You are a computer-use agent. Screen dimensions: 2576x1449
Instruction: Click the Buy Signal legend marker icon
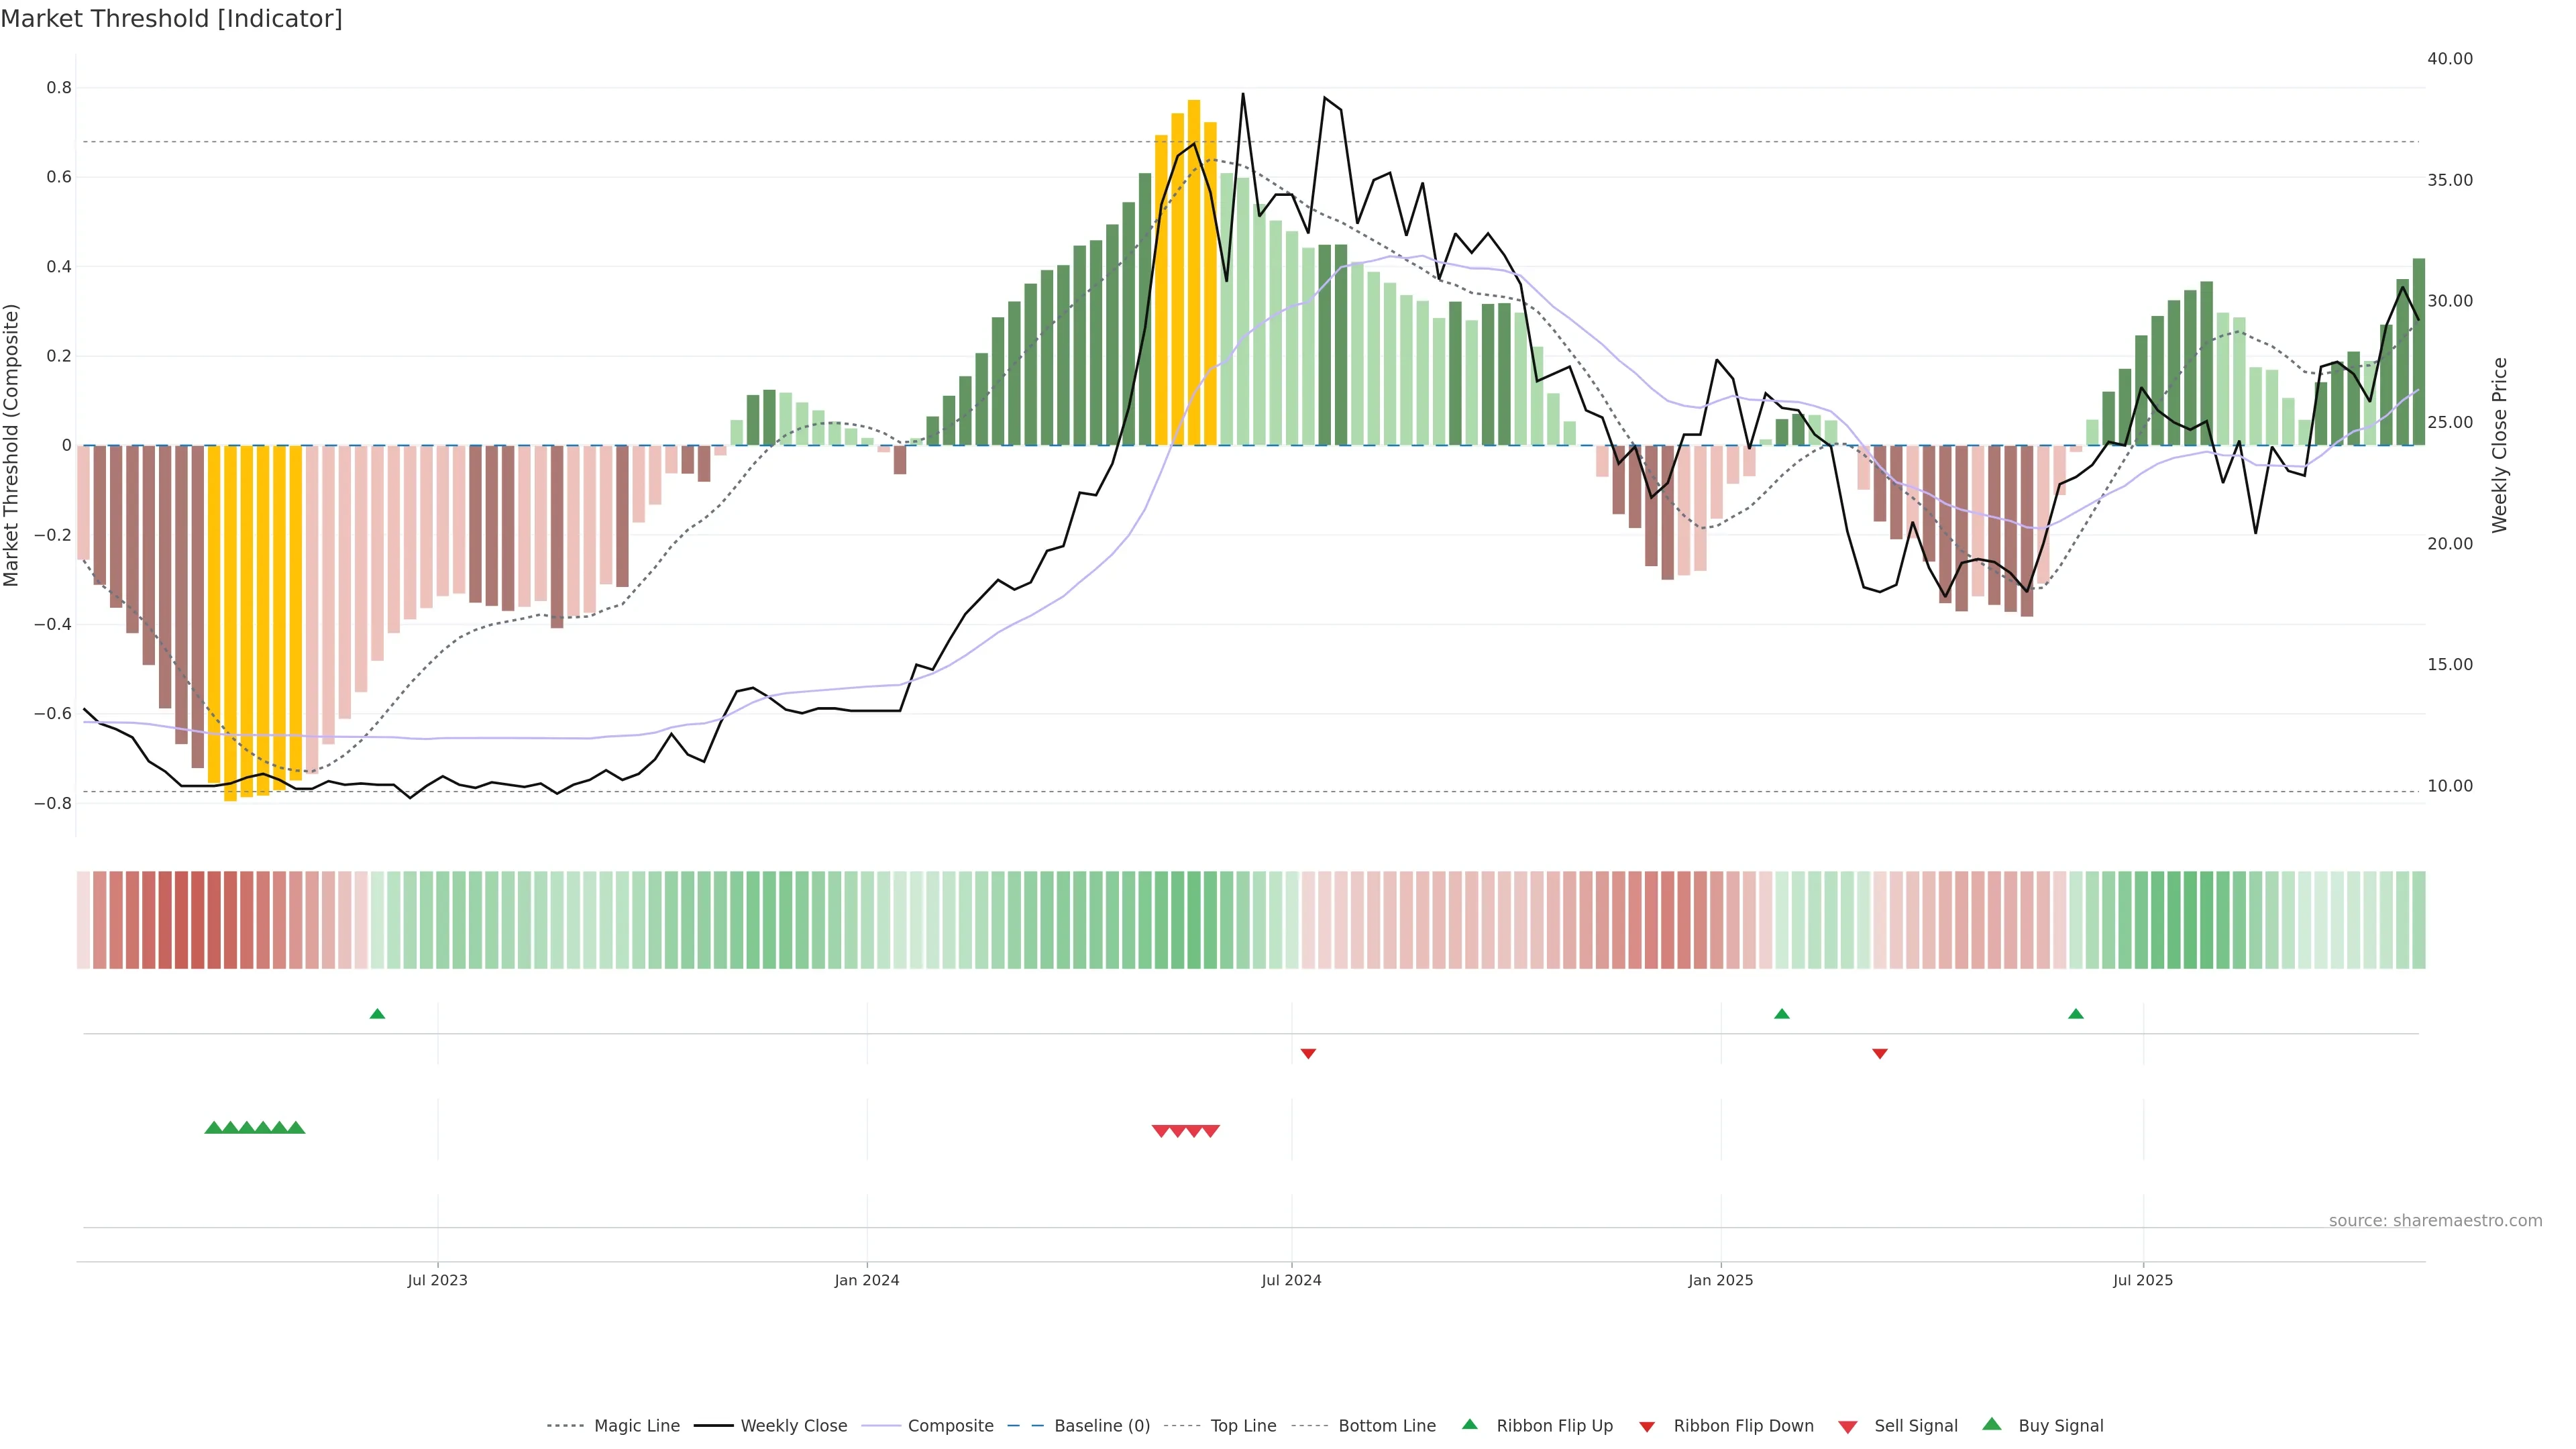1991,1424
